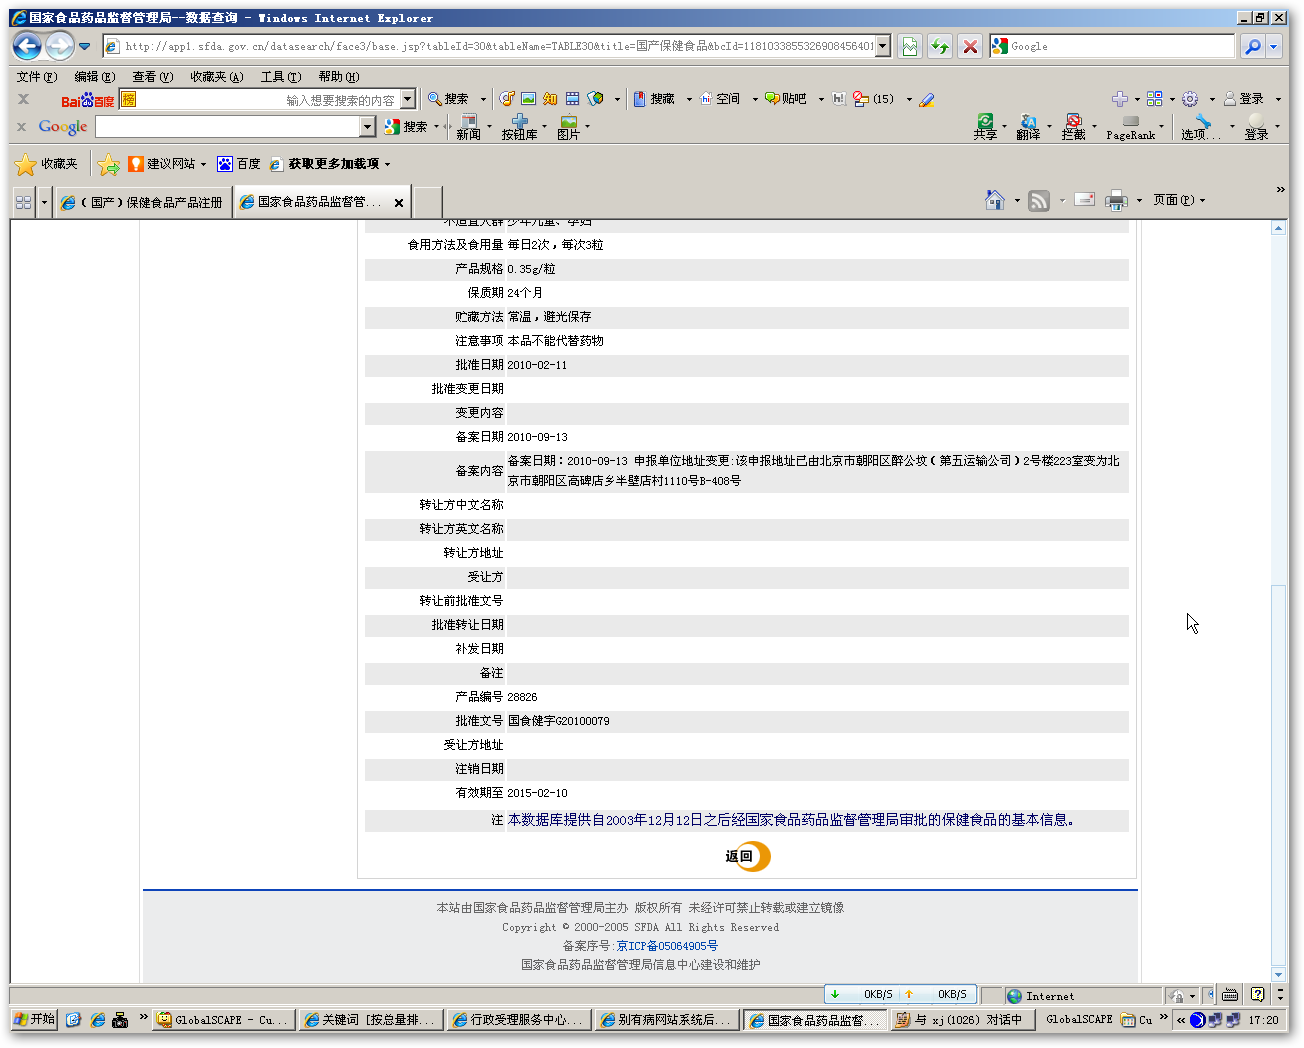This screenshot has width=1304, height=1048.
Task: Click the Baidu toolbar settings gear icon
Action: coord(1189,99)
